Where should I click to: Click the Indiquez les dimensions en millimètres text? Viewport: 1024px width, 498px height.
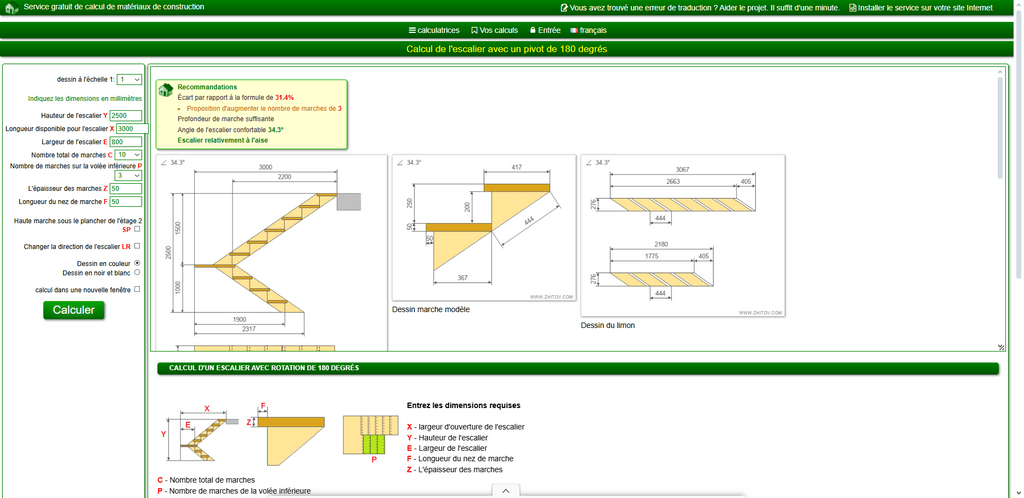[x=85, y=99]
